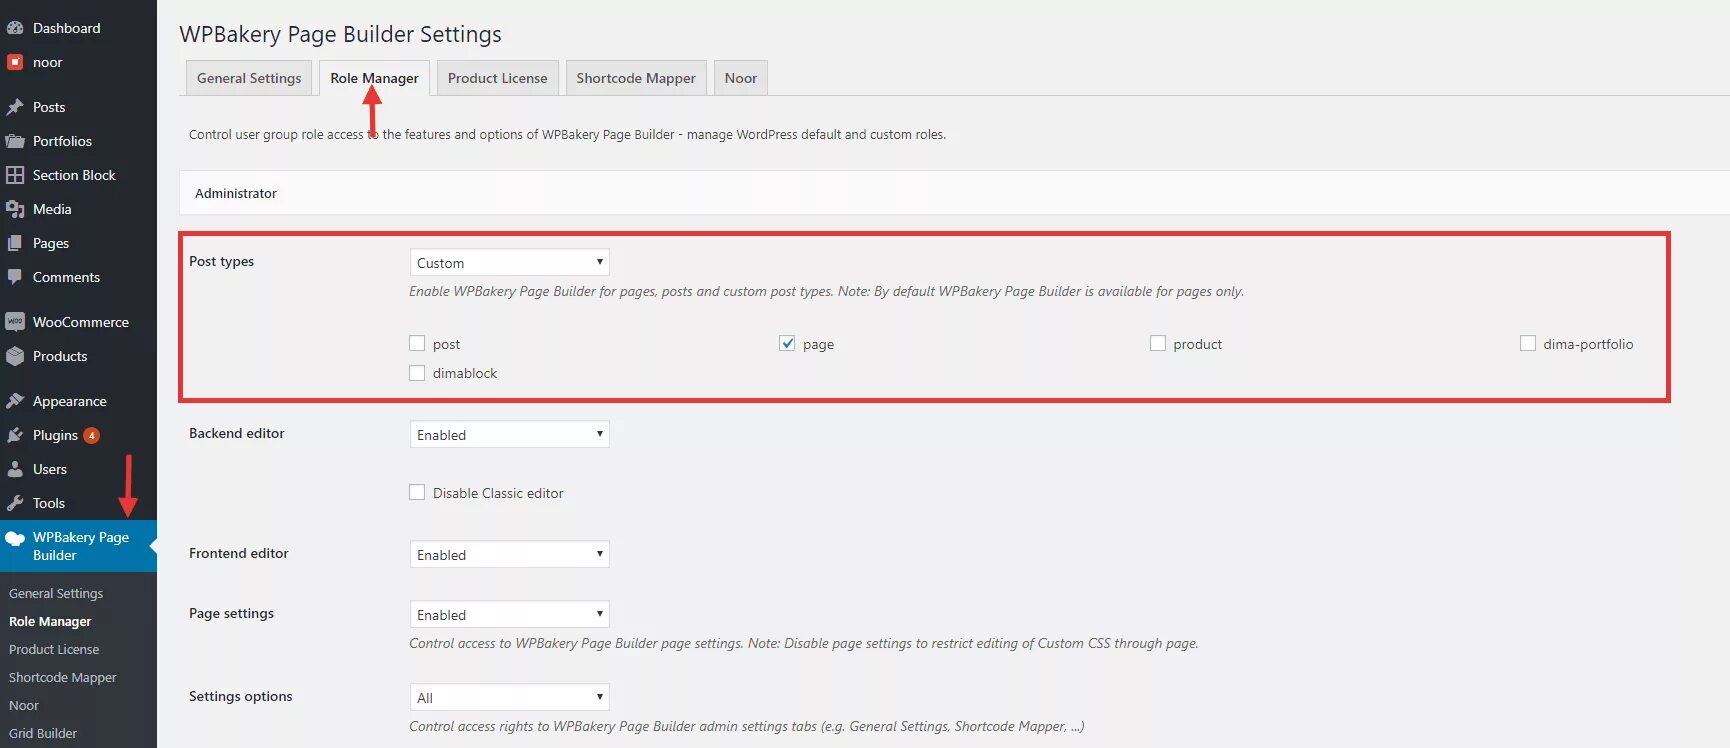Image resolution: width=1730 pixels, height=748 pixels.
Task: Enable the product post type checkbox
Action: (1157, 343)
